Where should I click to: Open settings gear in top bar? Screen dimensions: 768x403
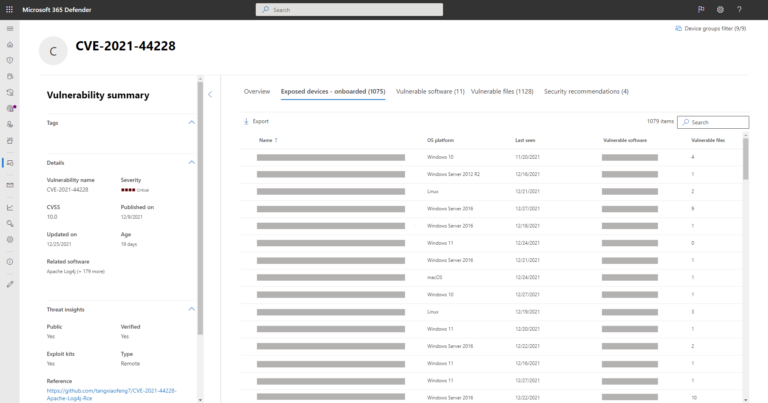720,9
